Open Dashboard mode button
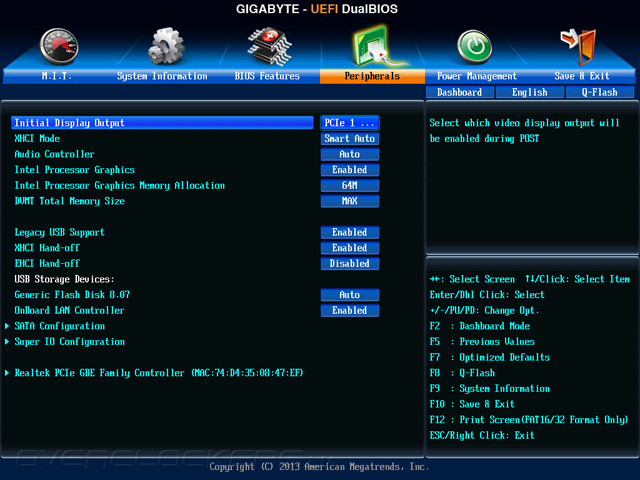The width and height of the screenshot is (640, 480). (460, 92)
